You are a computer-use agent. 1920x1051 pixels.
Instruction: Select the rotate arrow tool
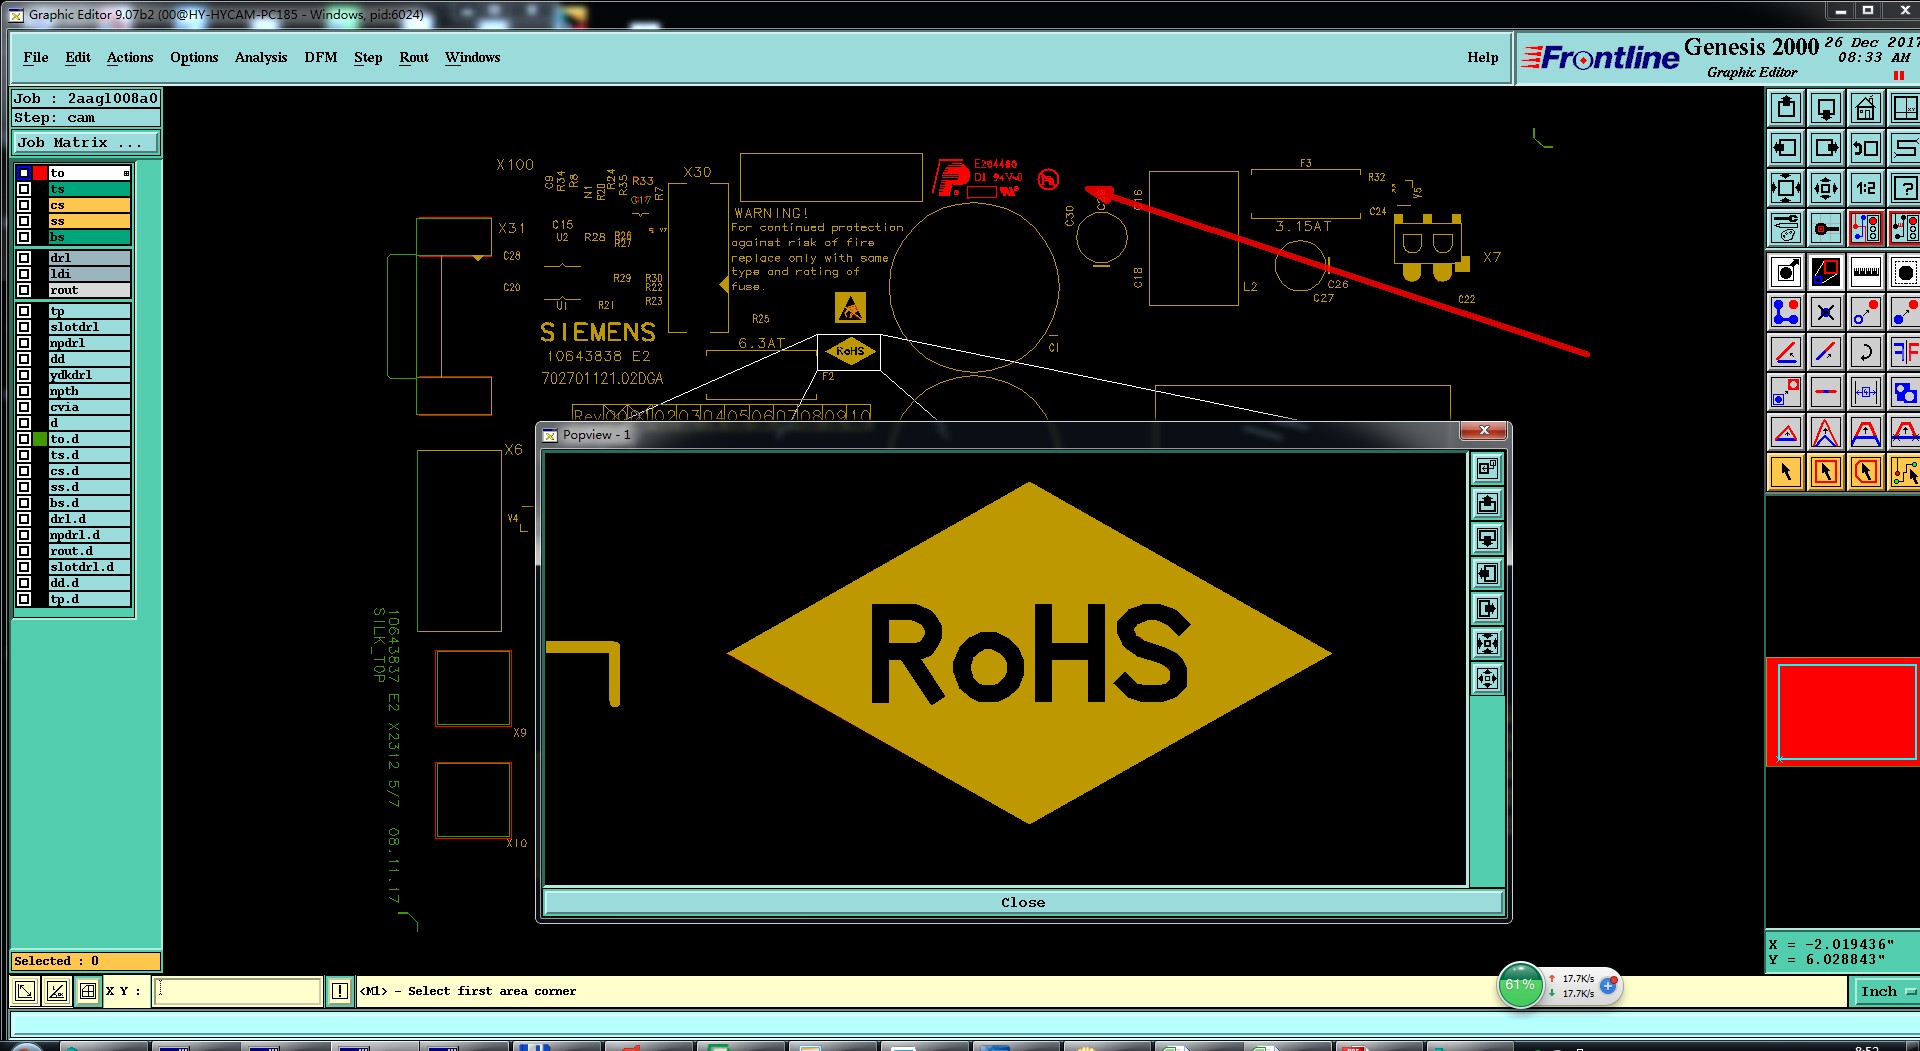point(1866,352)
